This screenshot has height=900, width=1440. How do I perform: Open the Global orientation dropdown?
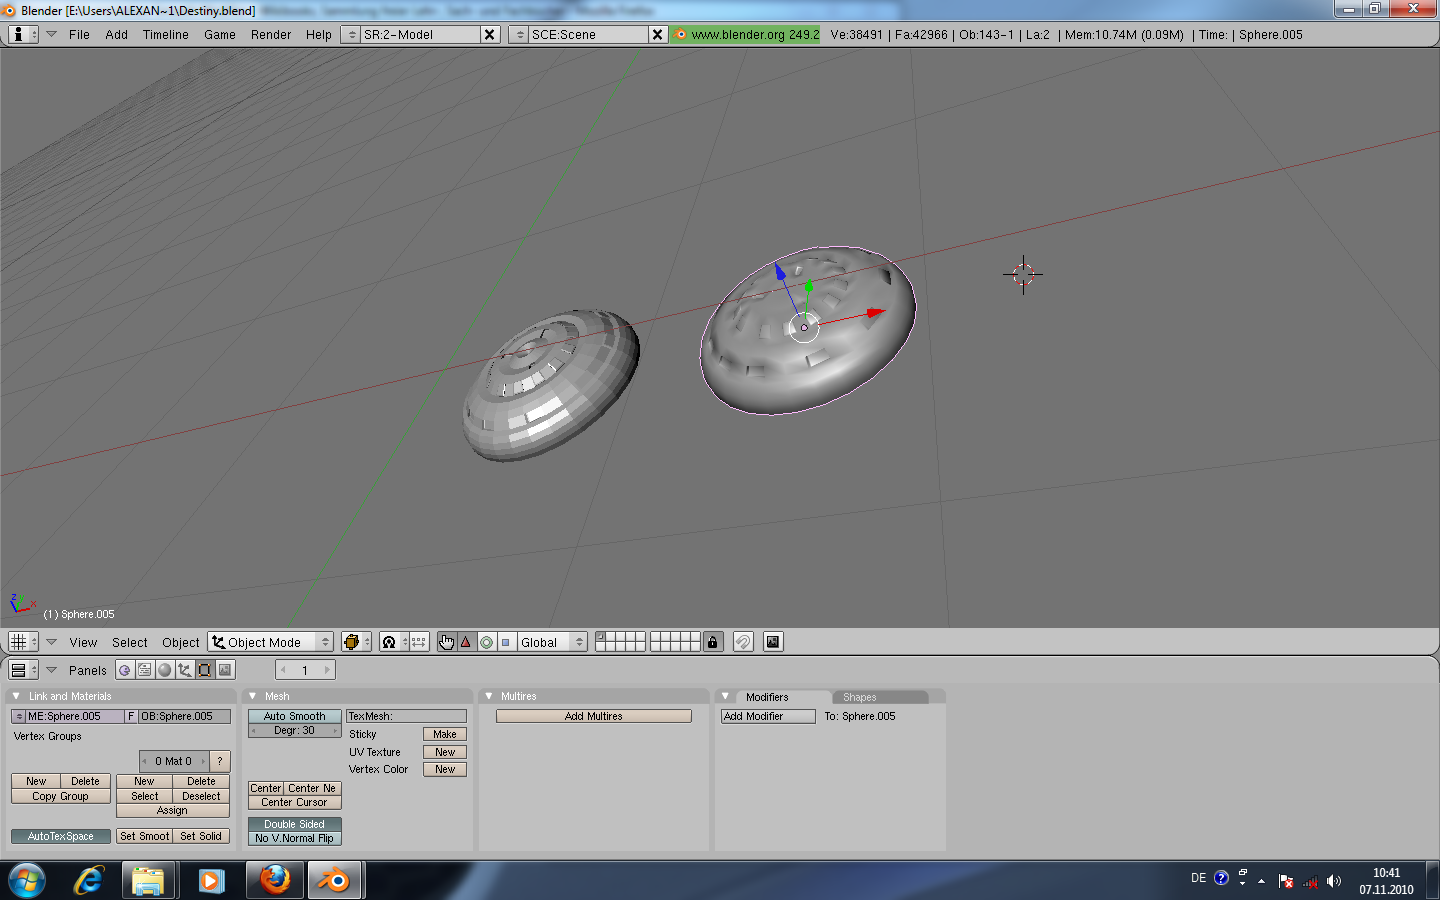click(x=551, y=642)
